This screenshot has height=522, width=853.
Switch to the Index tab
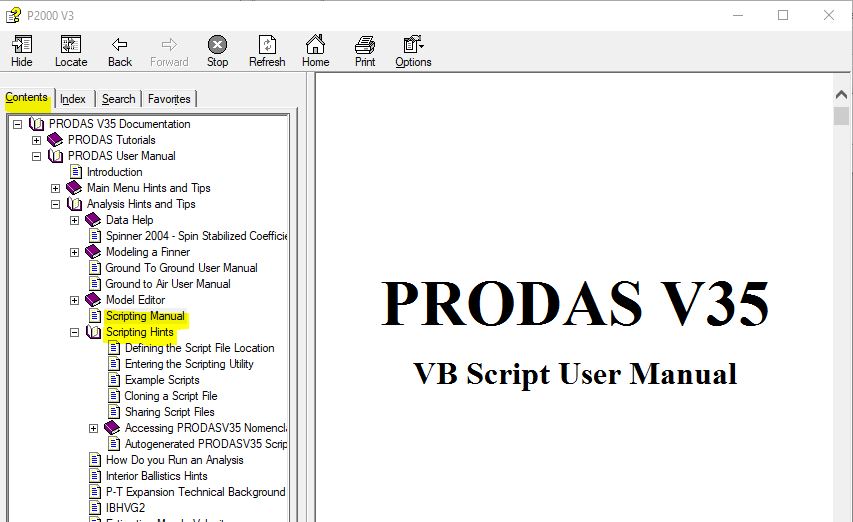pyautogui.click(x=73, y=99)
